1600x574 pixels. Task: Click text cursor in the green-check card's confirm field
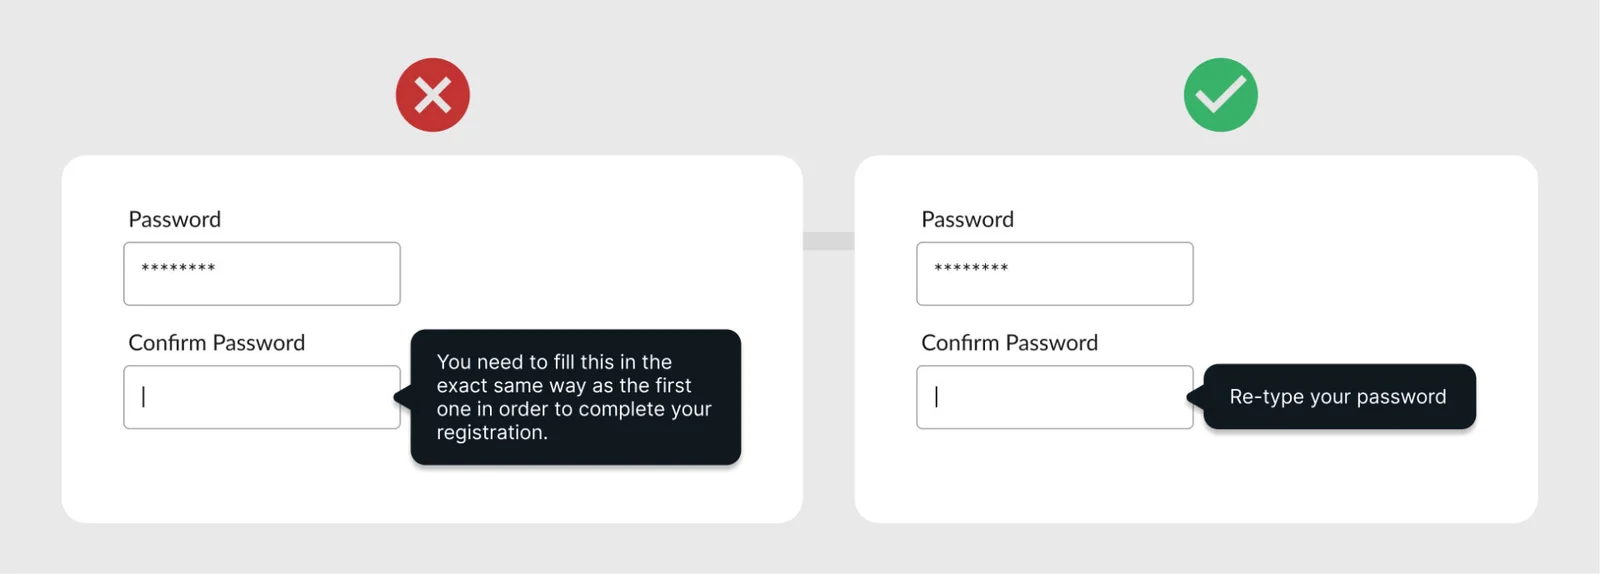click(936, 397)
